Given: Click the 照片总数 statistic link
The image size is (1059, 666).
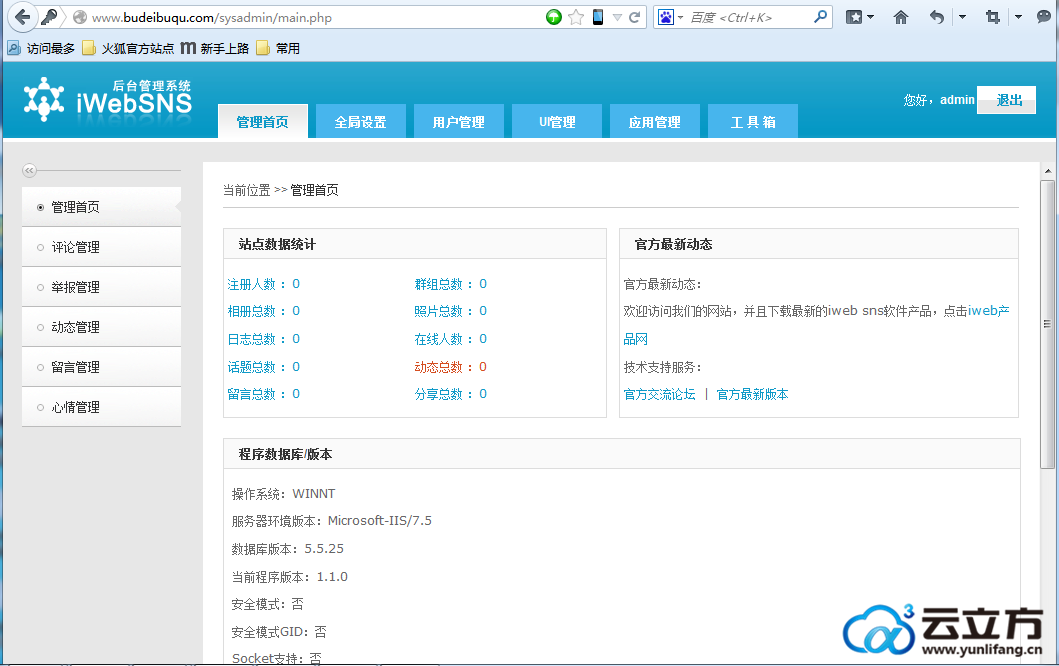Looking at the screenshot, I should pyautogui.click(x=450, y=311).
